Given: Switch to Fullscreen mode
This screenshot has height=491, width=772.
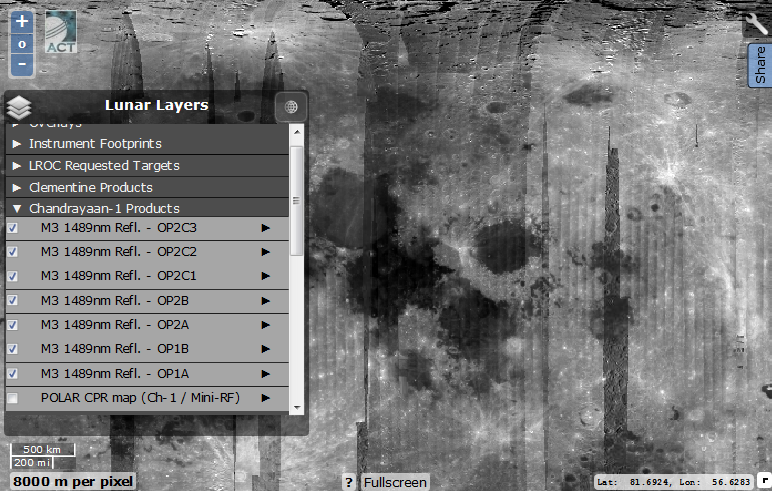Looking at the screenshot, I should coord(395,482).
